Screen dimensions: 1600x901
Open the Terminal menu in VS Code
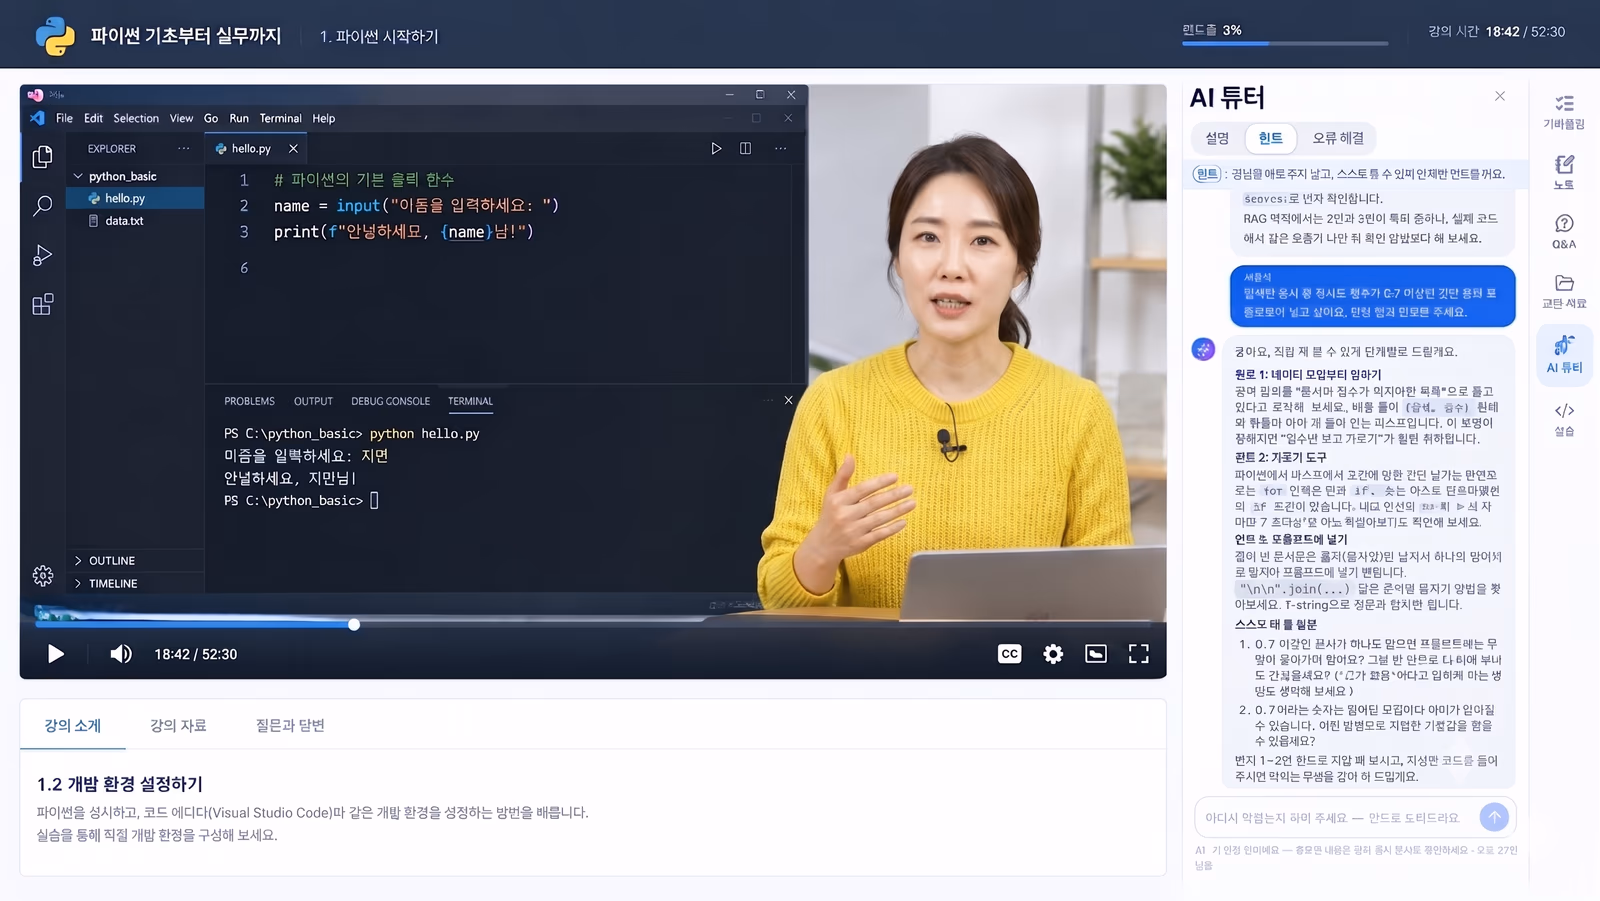click(x=280, y=118)
